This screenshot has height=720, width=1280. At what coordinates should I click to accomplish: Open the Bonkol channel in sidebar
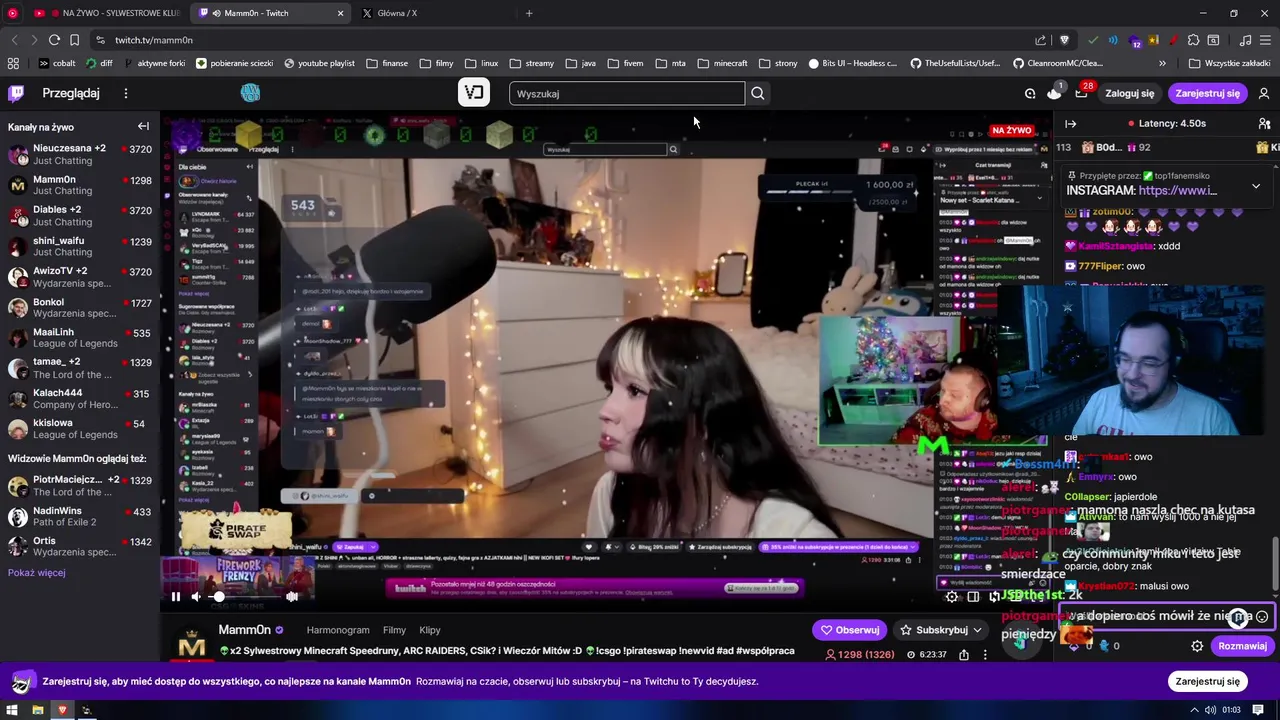pyautogui.click(x=80, y=307)
